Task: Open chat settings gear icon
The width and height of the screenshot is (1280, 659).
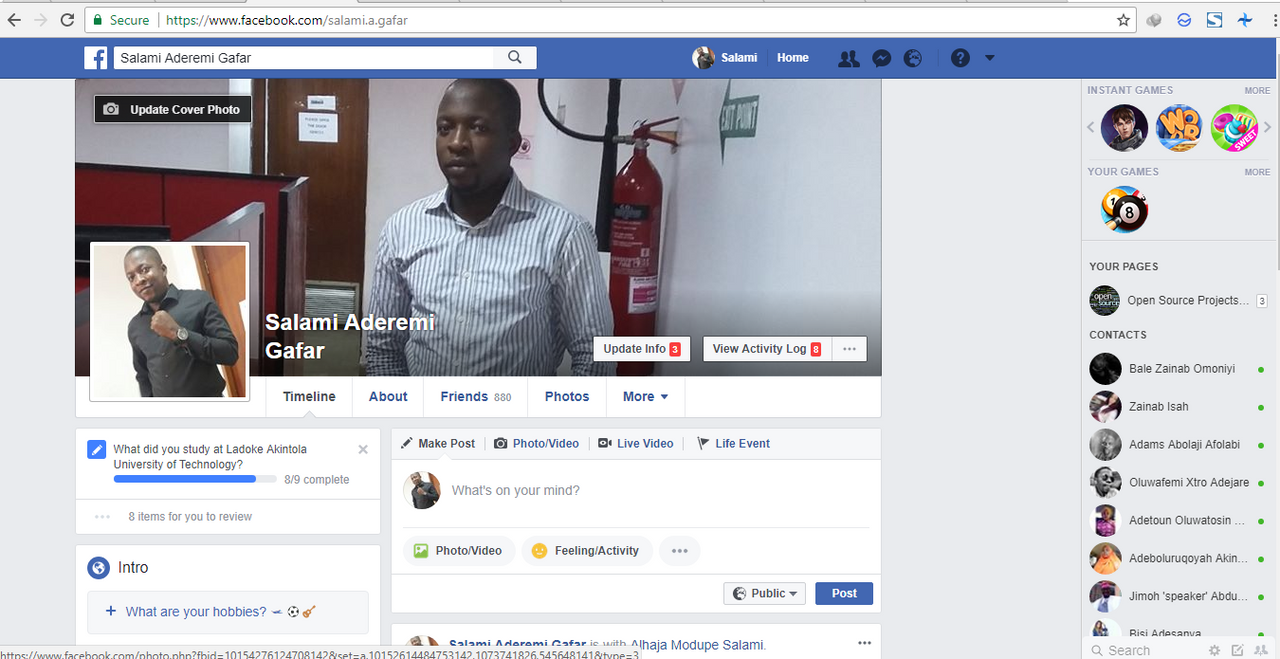Action: [x=1215, y=650]
